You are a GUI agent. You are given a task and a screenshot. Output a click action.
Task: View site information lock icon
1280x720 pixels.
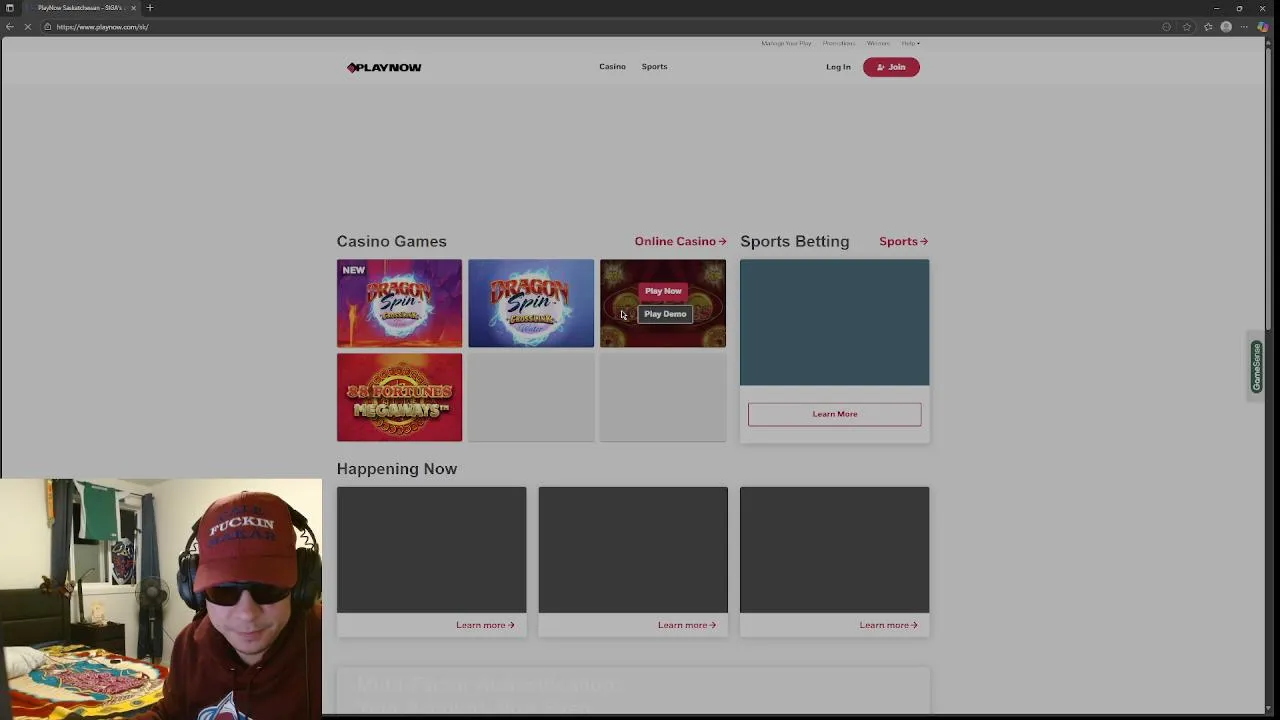coord(47,27)
